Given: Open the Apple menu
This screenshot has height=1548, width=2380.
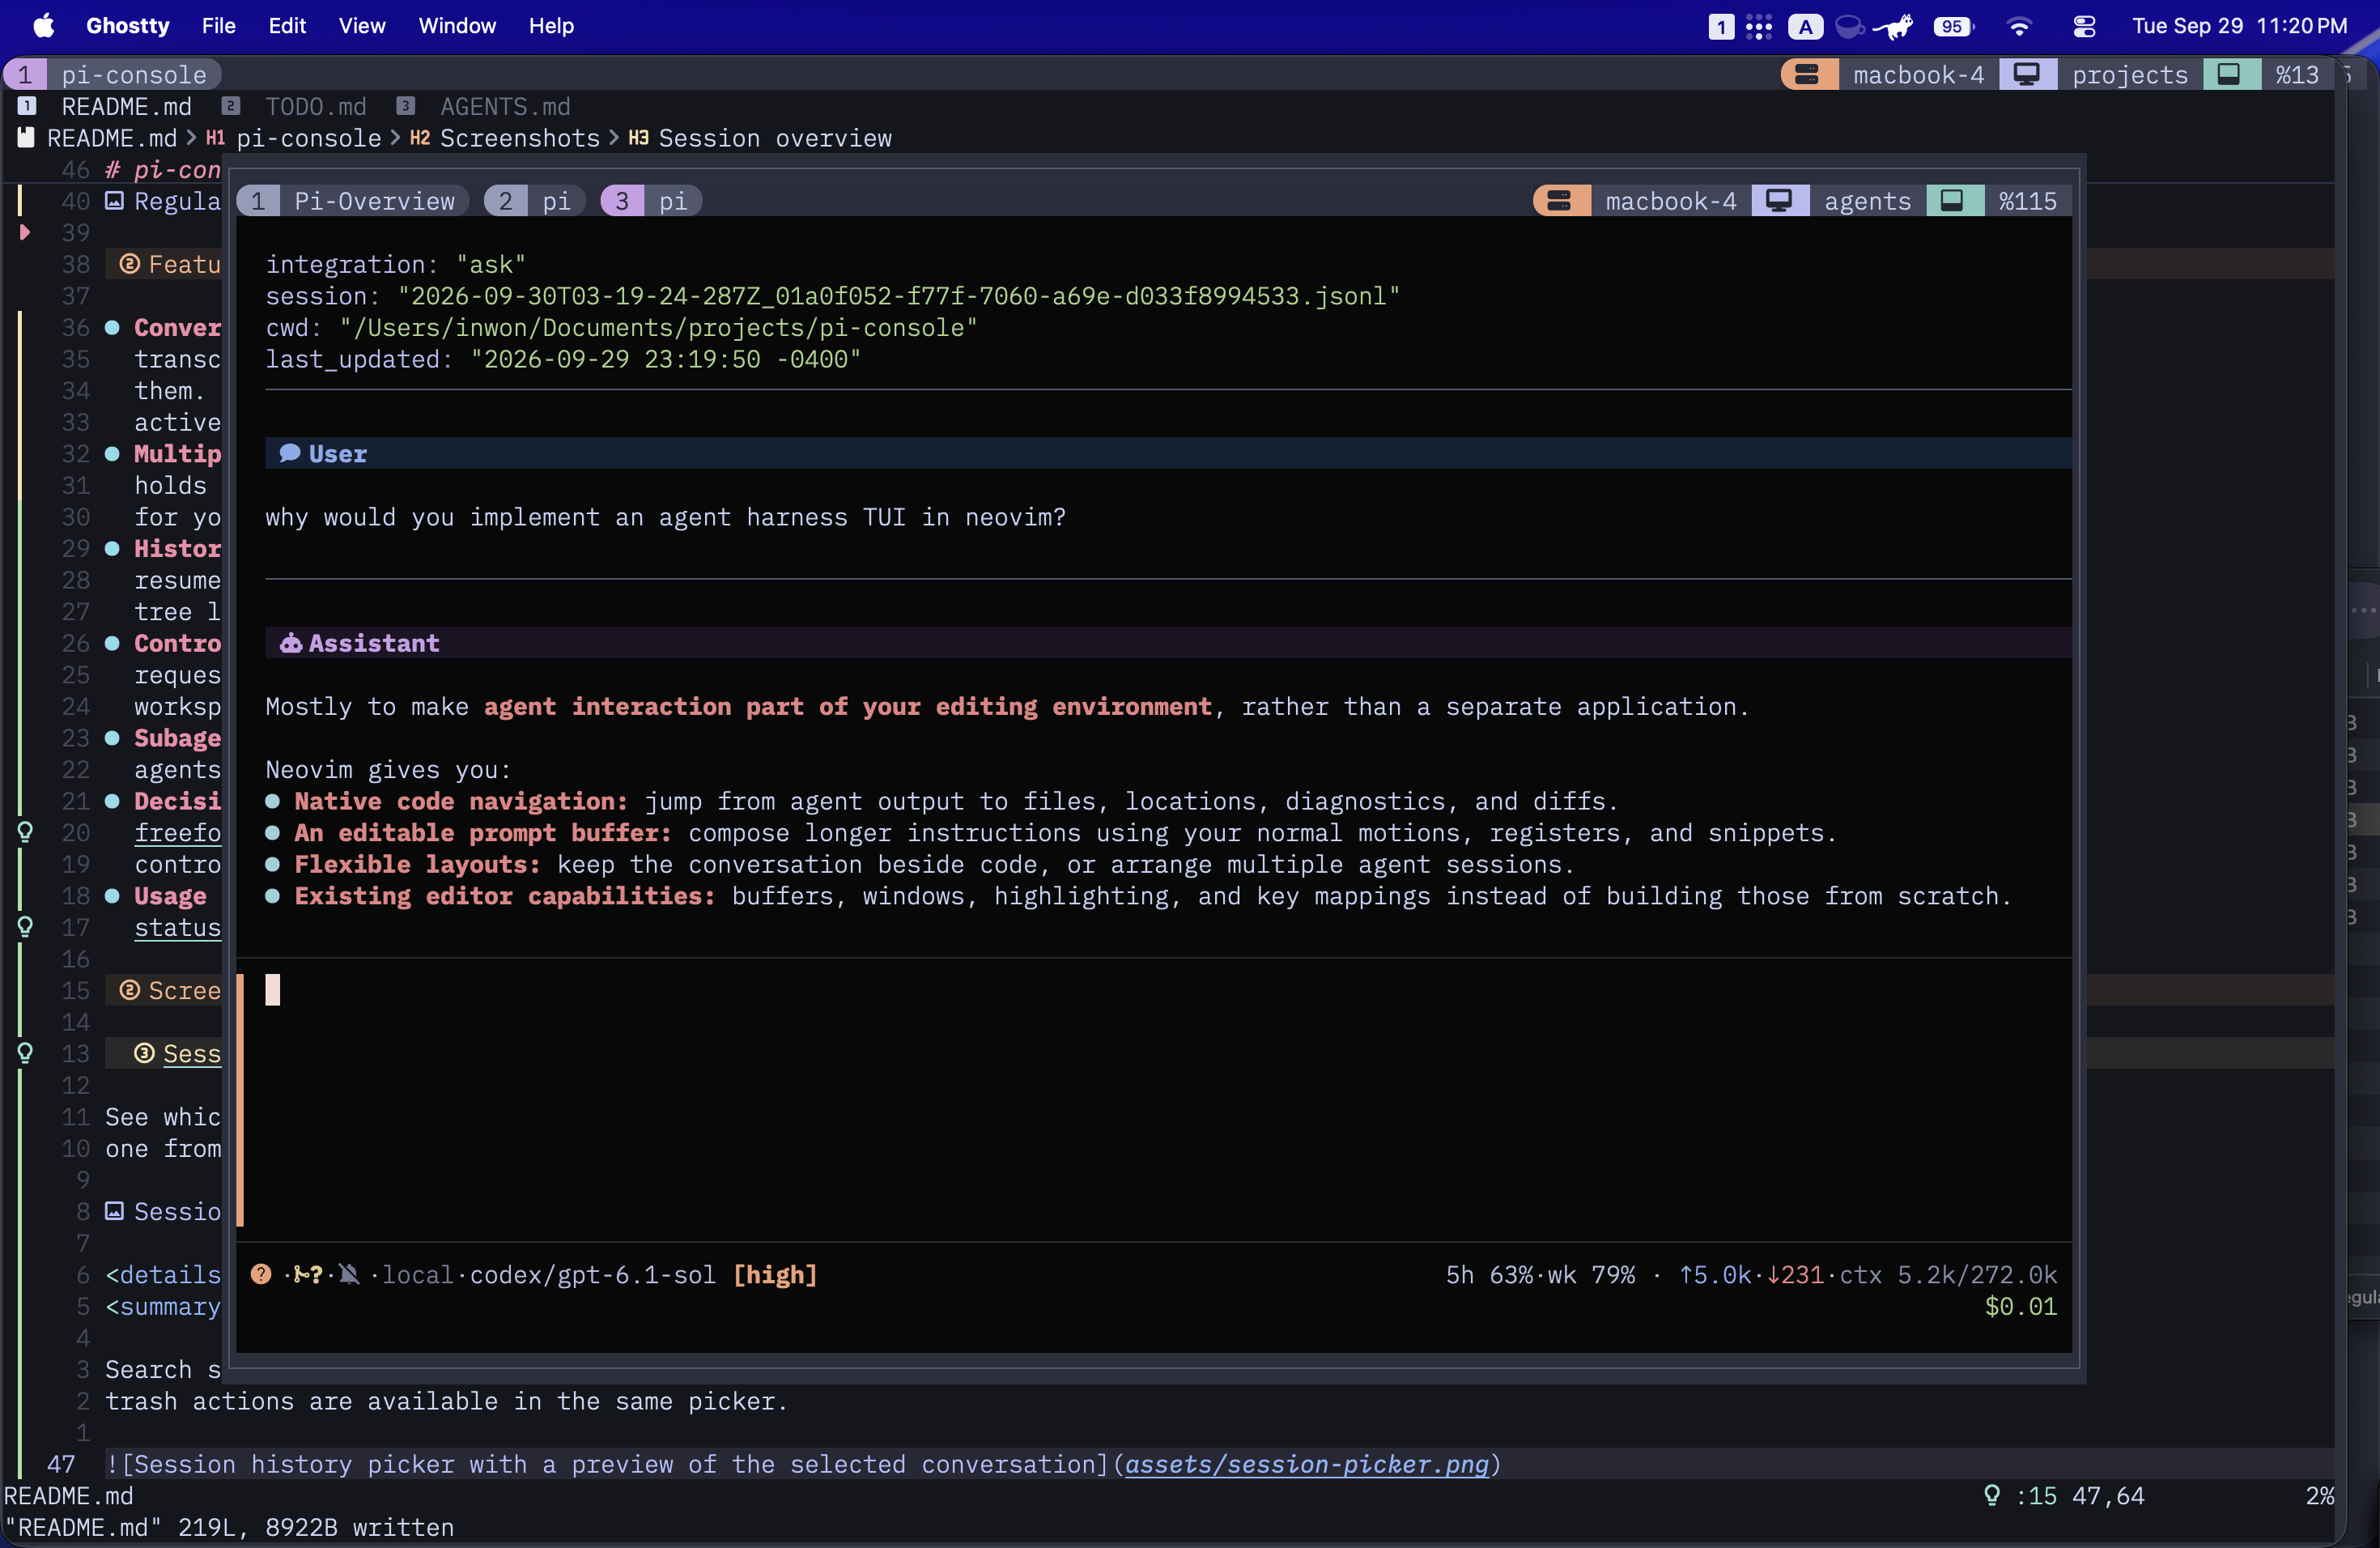Looking at the screenshot, I should 43,26.
